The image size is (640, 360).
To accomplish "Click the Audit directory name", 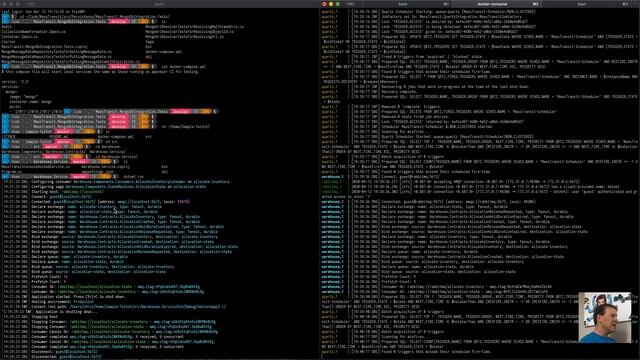I will point(6,27).
